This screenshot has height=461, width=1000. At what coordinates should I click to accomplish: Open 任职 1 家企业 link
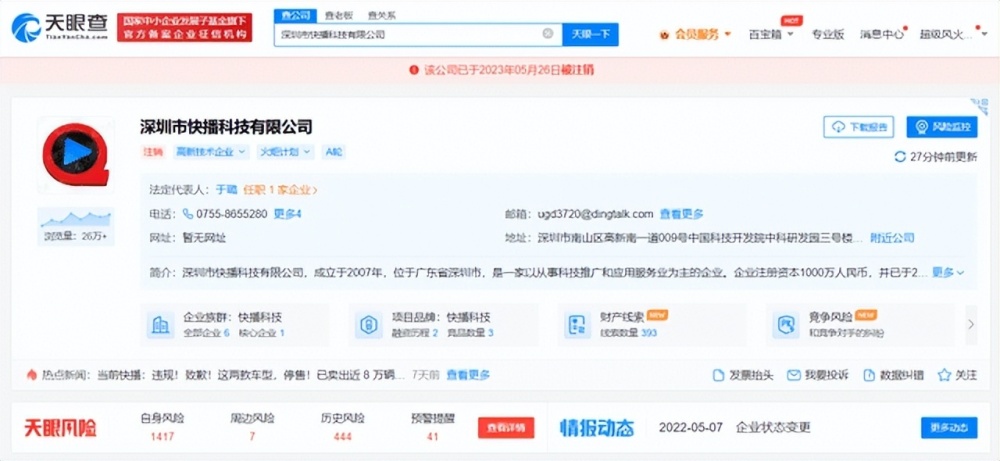pos(279,189)
